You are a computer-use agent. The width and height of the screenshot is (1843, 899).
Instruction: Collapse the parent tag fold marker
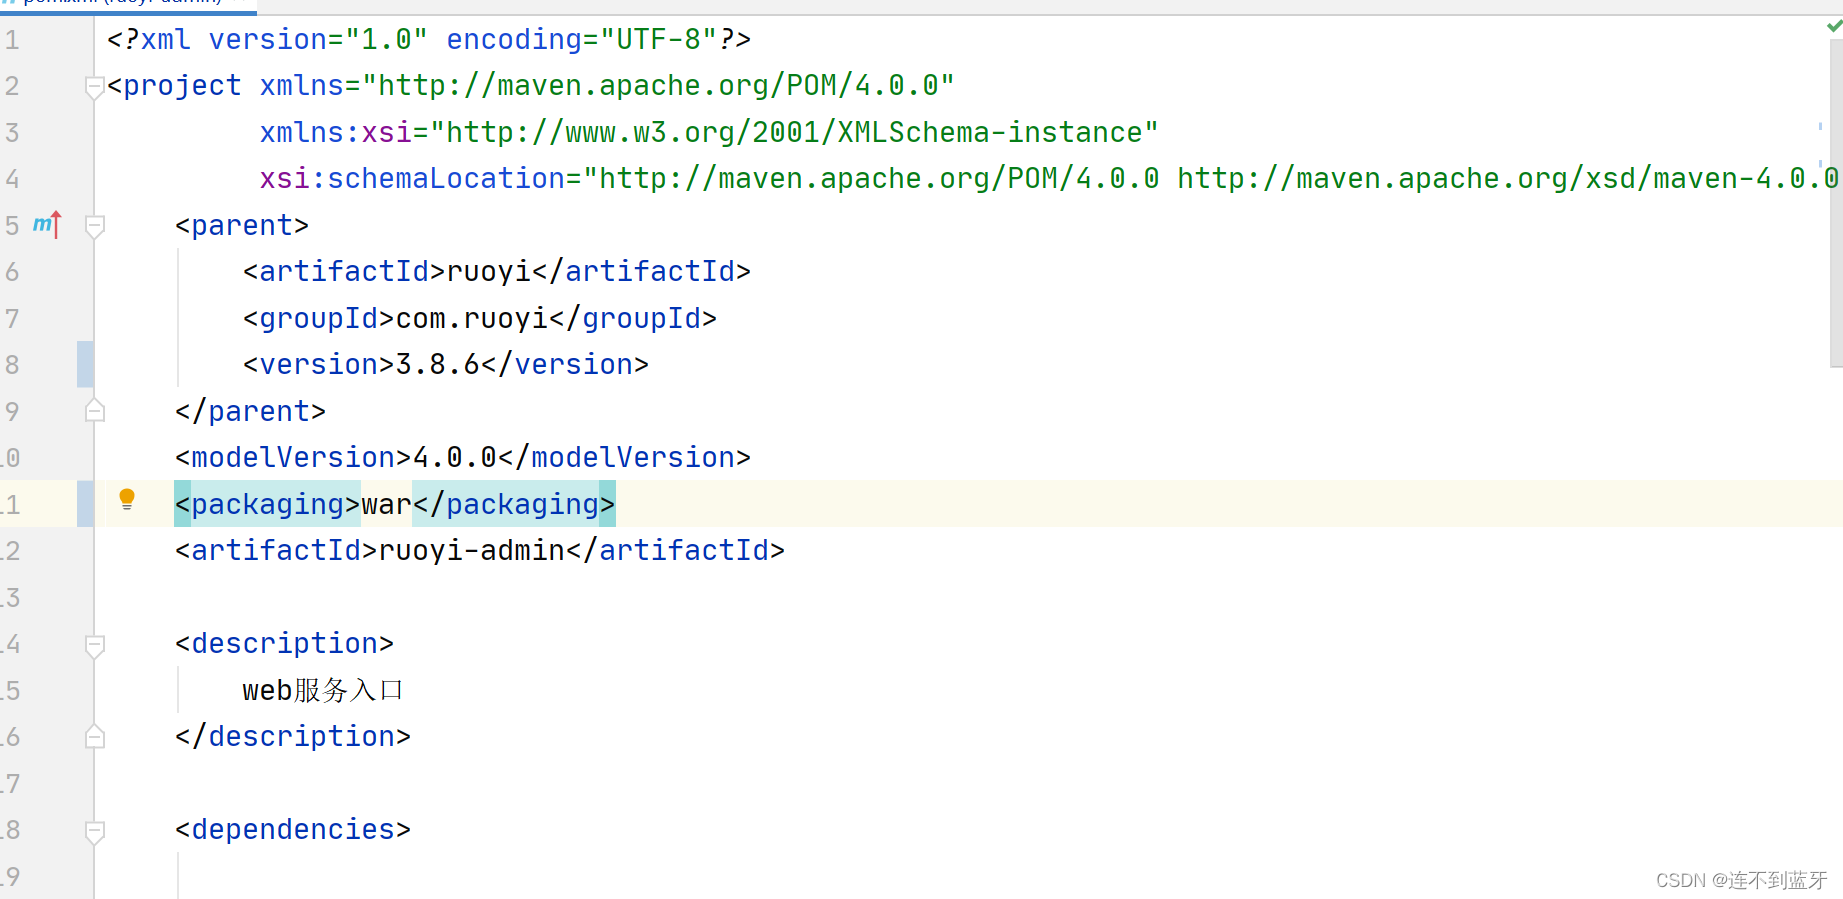95,226
